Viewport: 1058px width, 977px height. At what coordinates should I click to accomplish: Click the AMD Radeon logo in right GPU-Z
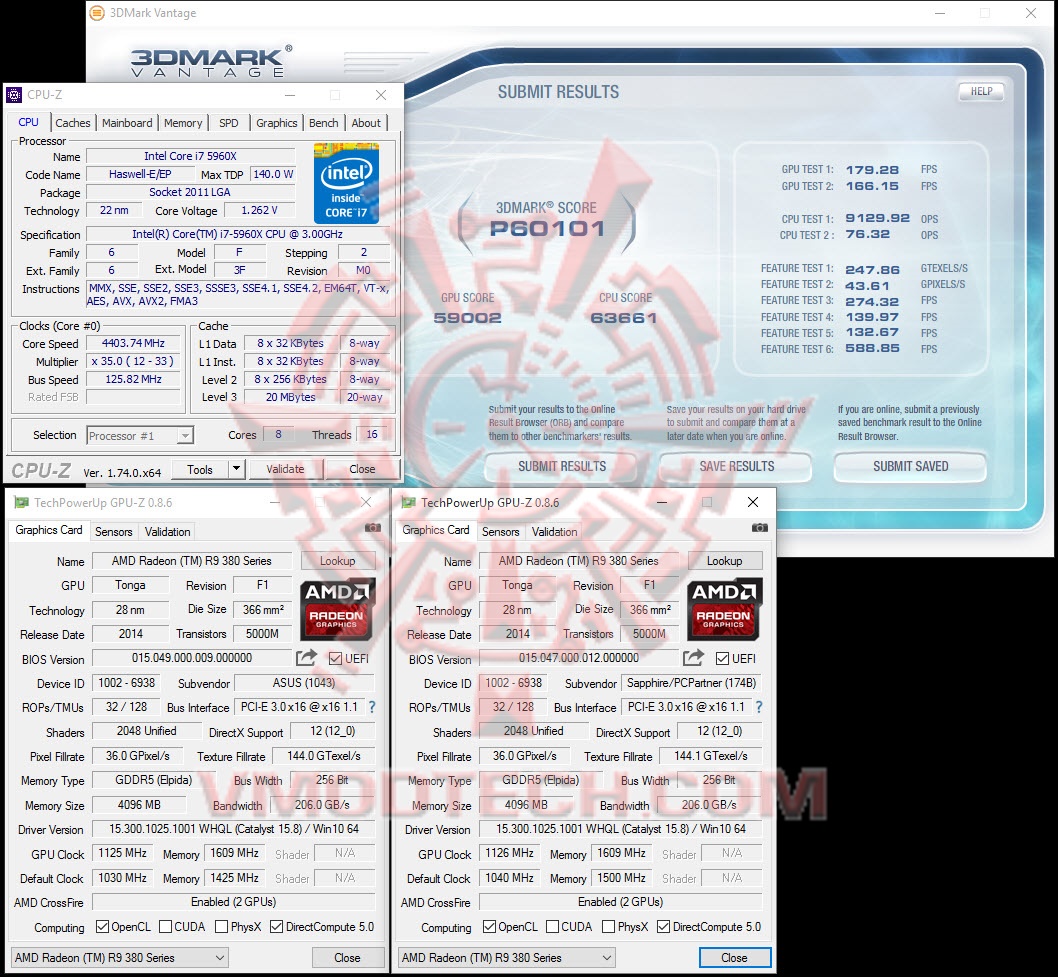pos(724,609)
